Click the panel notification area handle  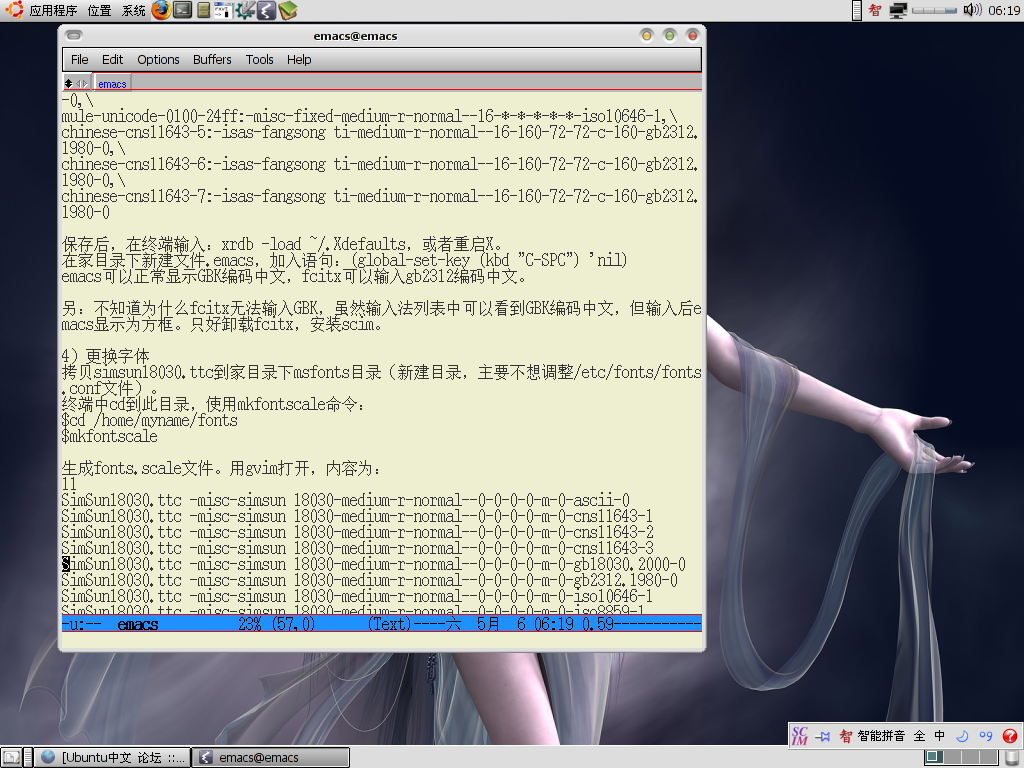pyautogui.click(x=857, y=10)
